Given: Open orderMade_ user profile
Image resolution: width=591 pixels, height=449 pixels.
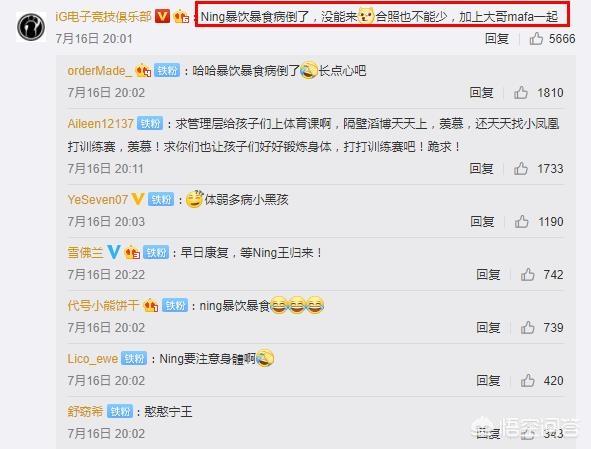Looking at the screenshot, I should (x=100, y=70).
